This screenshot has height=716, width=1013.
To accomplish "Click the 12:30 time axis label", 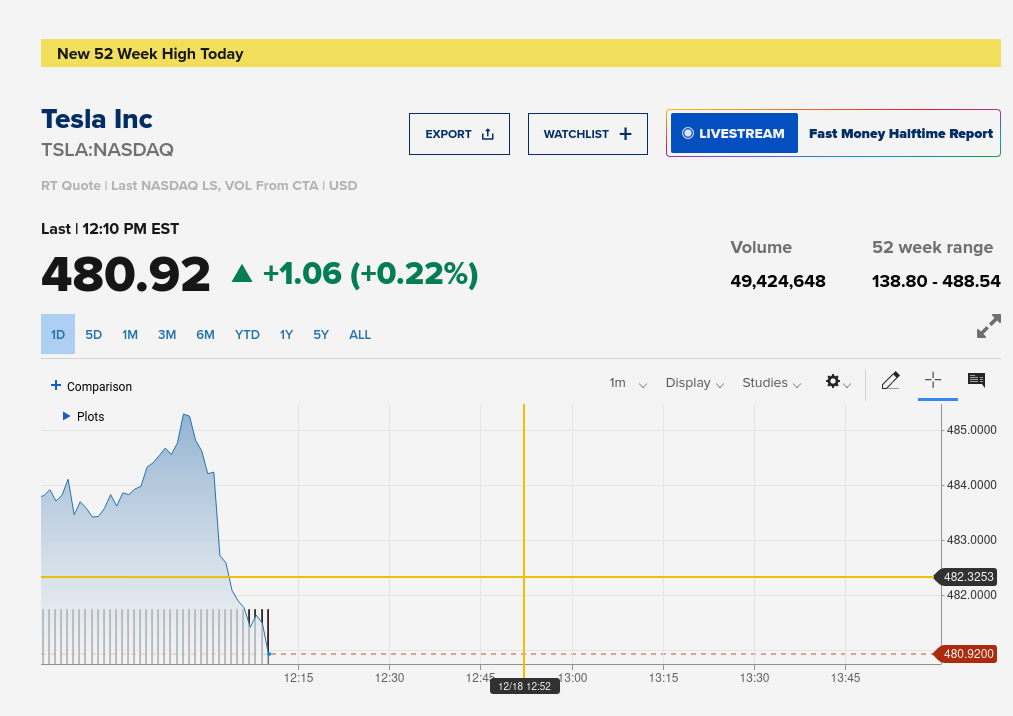I will [x=390, y=678].
